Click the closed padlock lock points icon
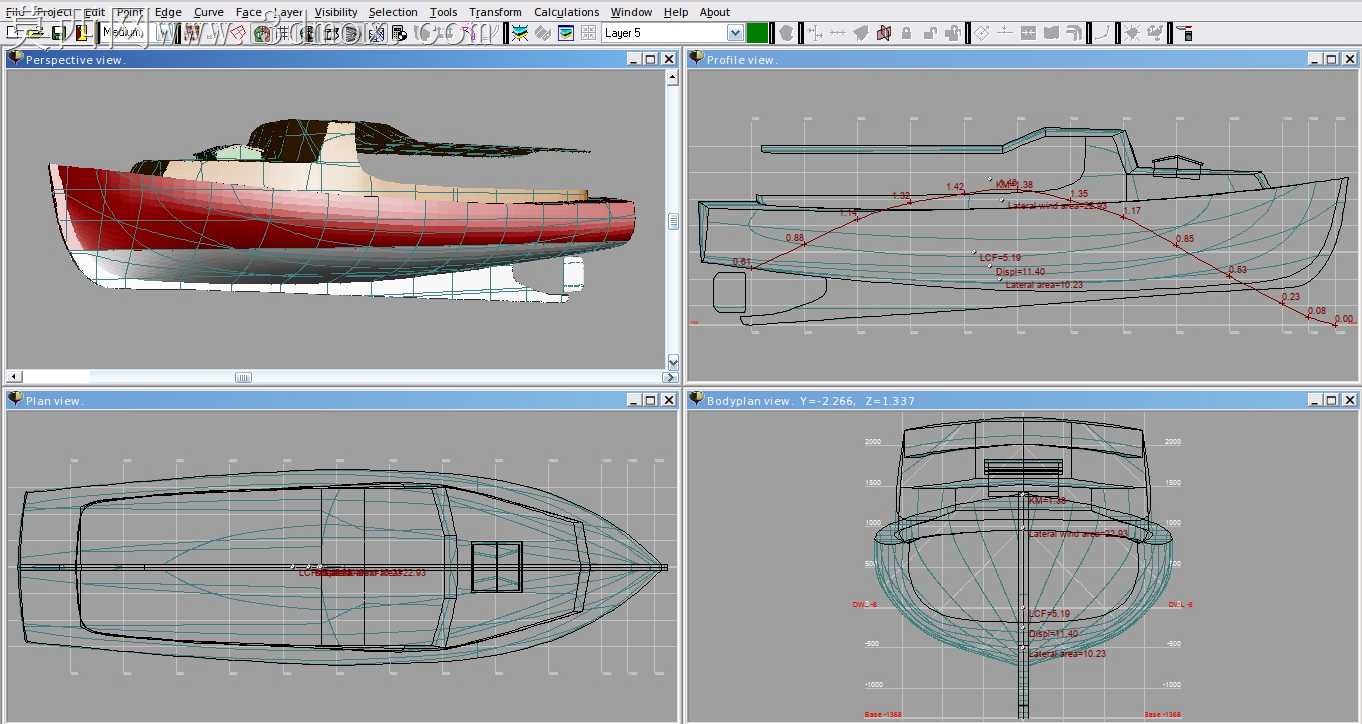This screenshot has width=1362, height=724. 906,33
